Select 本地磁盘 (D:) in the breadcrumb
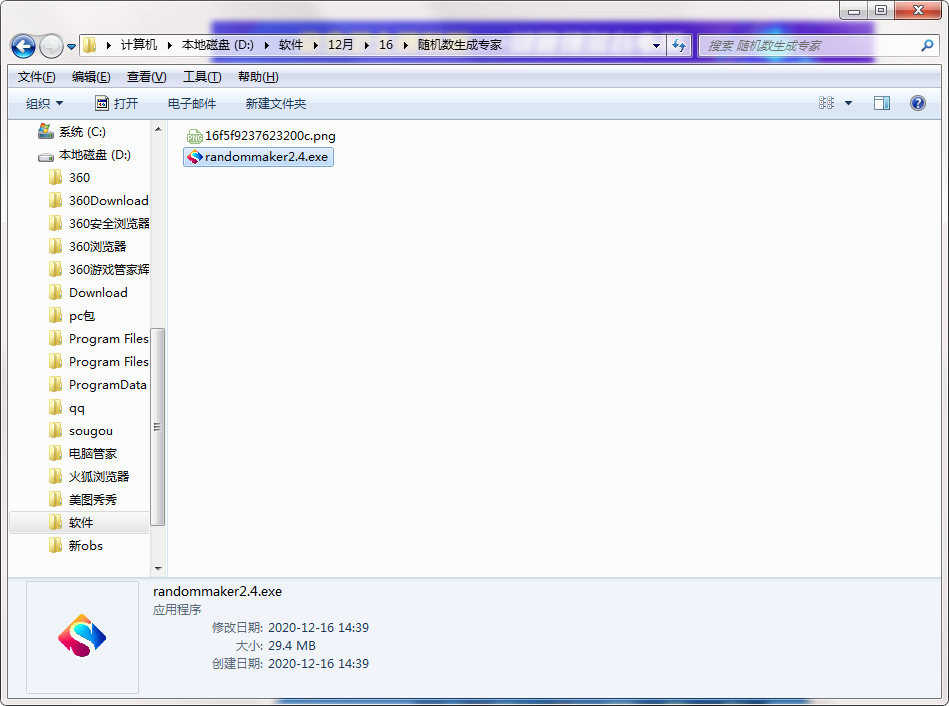This screenshot has width=949, height=706. [x=218, y=45]
